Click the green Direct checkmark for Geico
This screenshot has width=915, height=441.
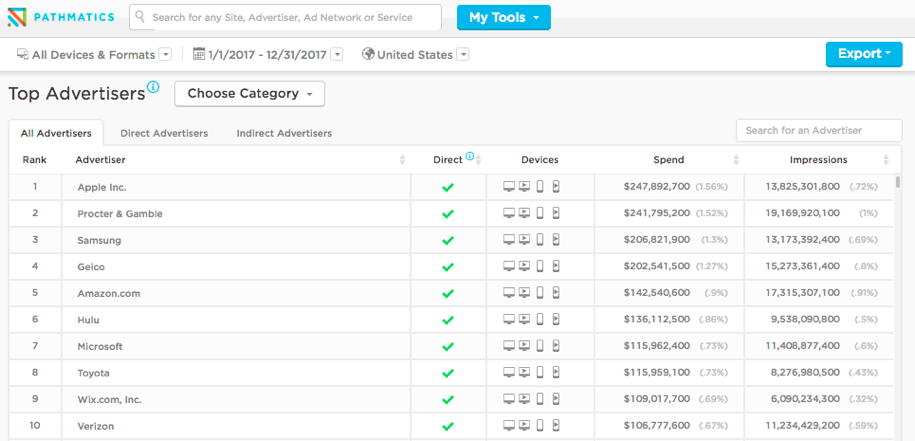pos(448,267)
